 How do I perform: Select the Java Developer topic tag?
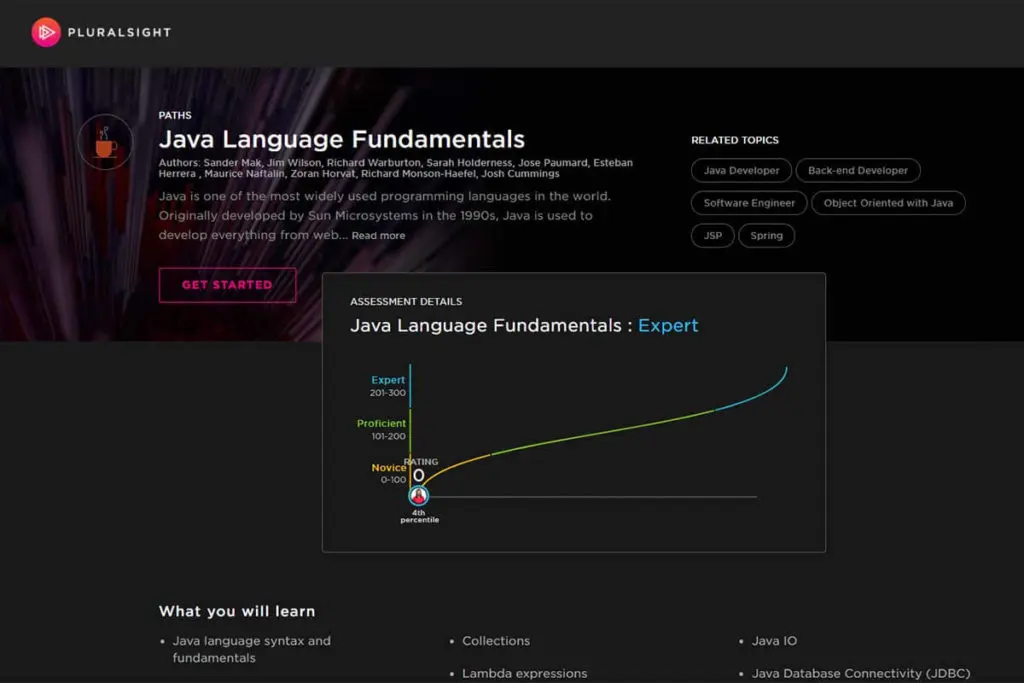click(741, 170)
